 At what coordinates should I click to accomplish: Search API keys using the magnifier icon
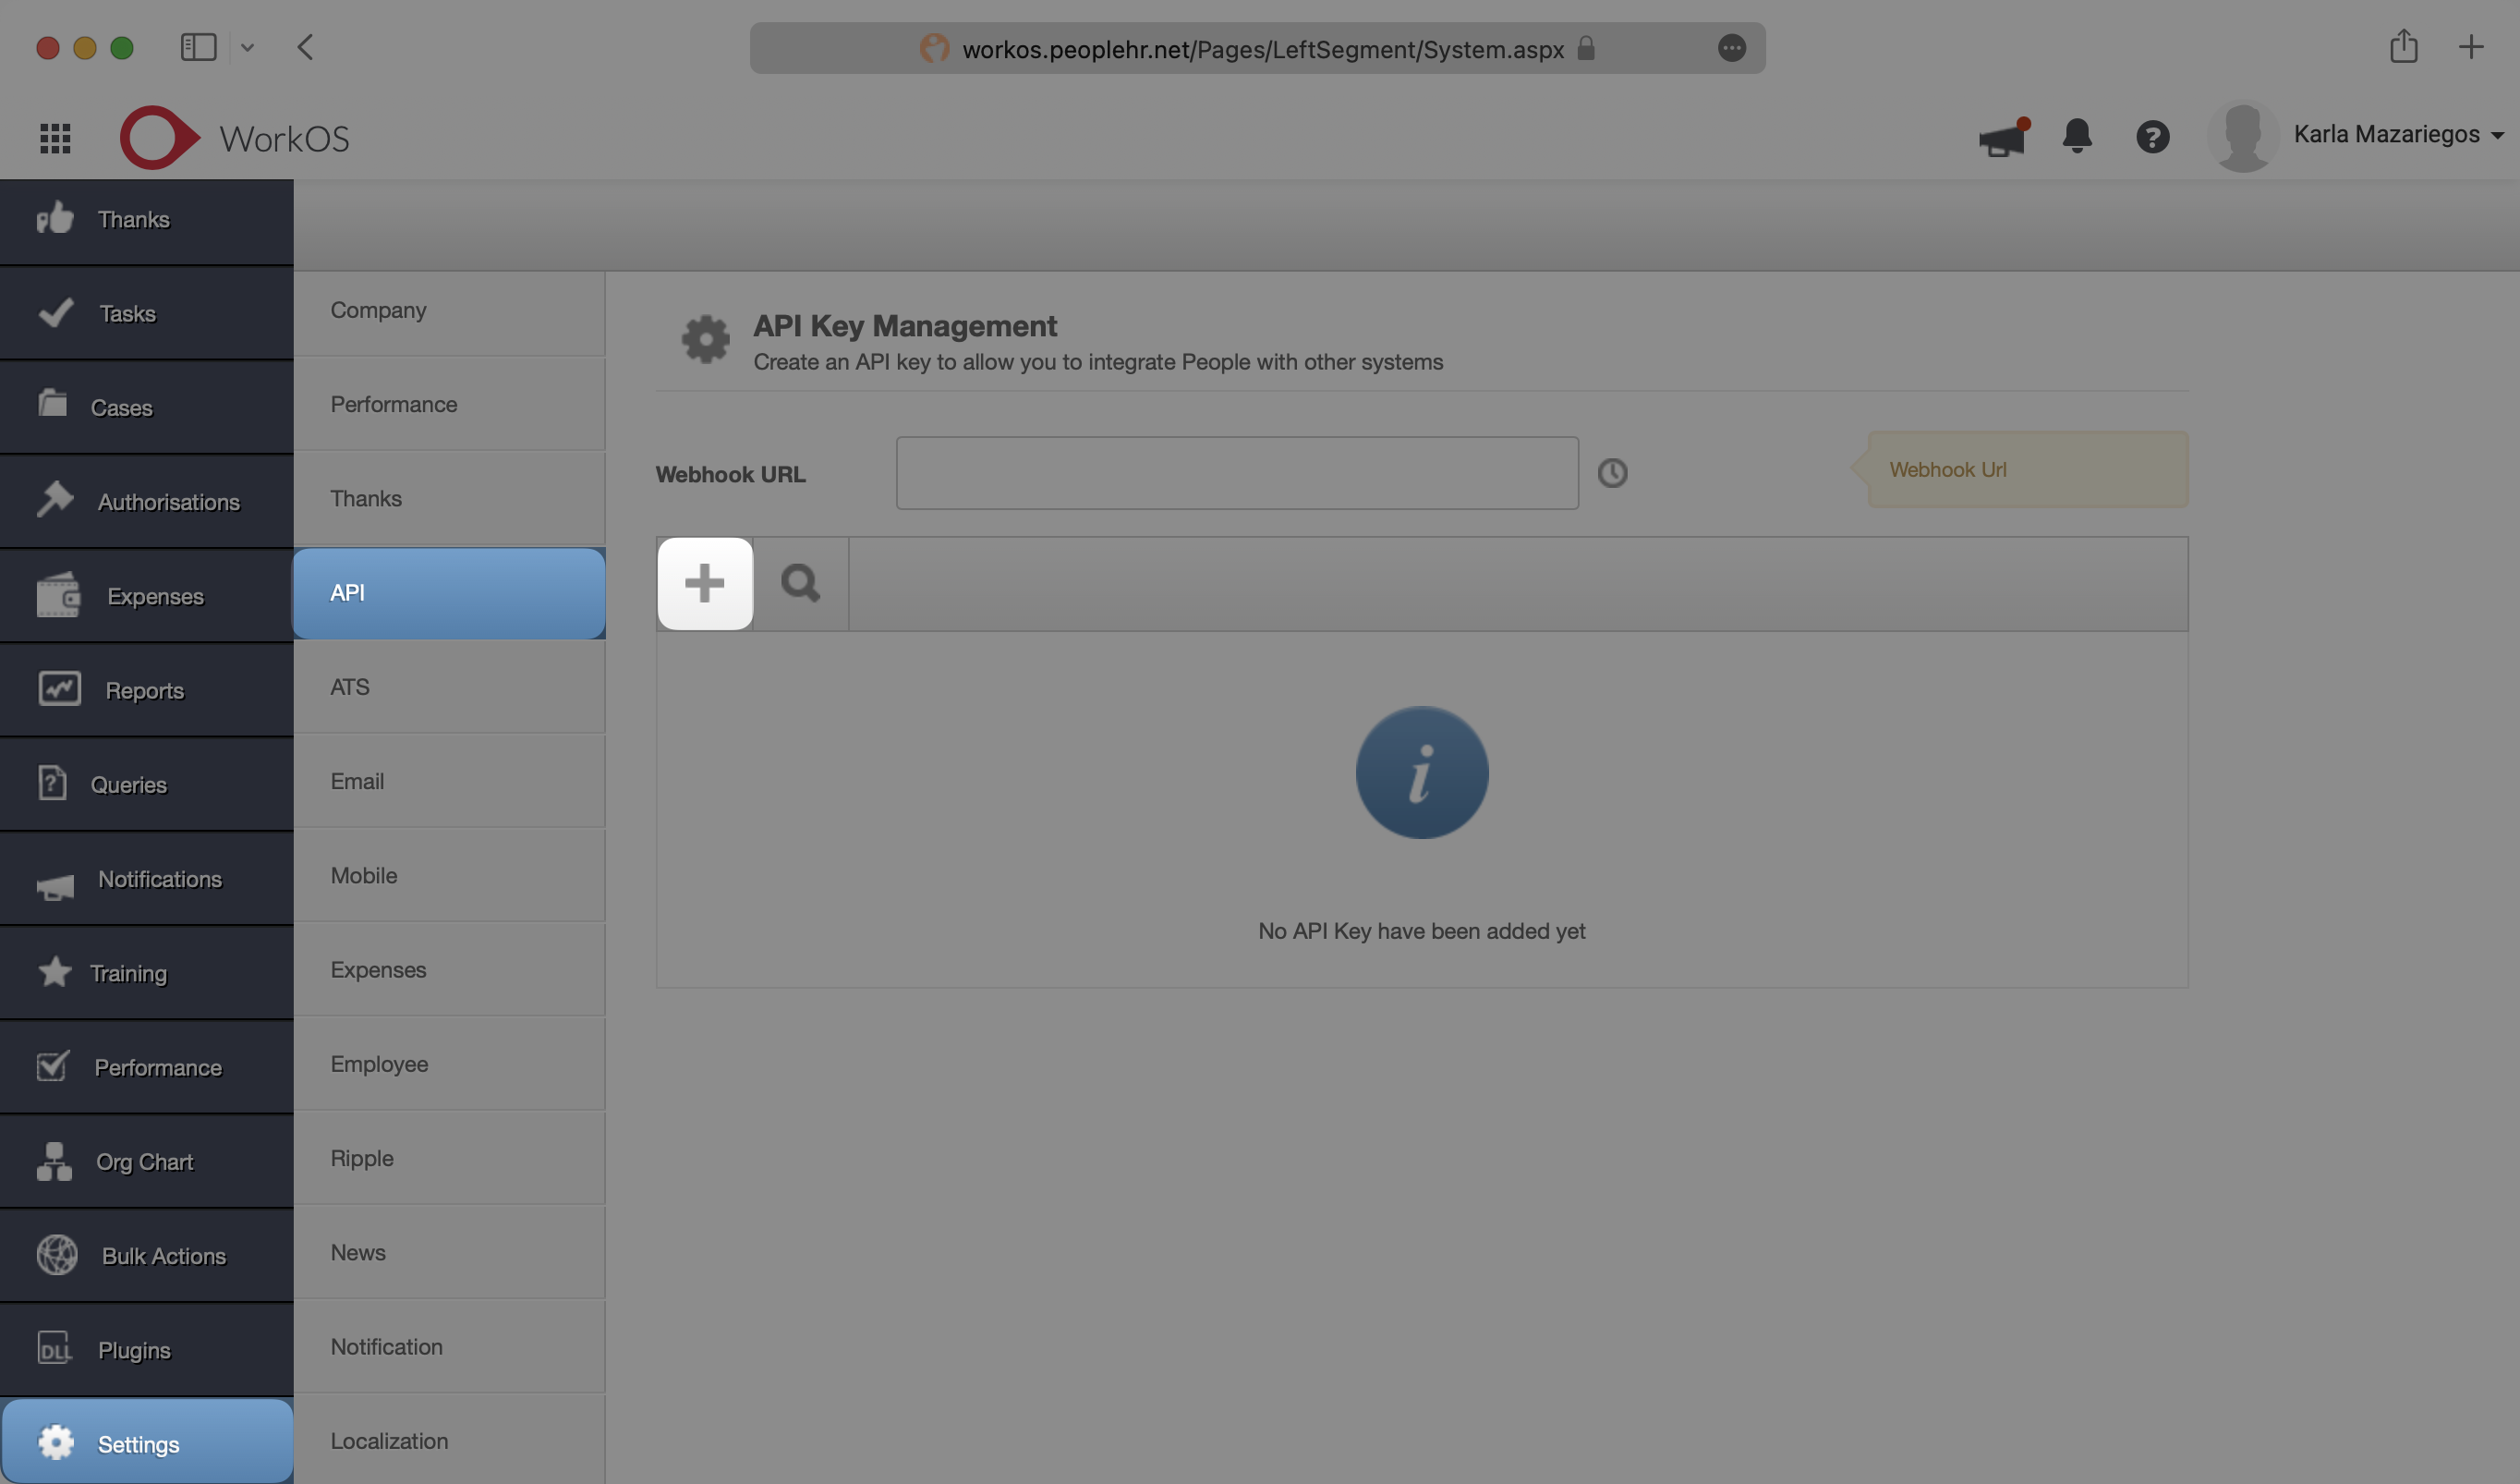800,583
